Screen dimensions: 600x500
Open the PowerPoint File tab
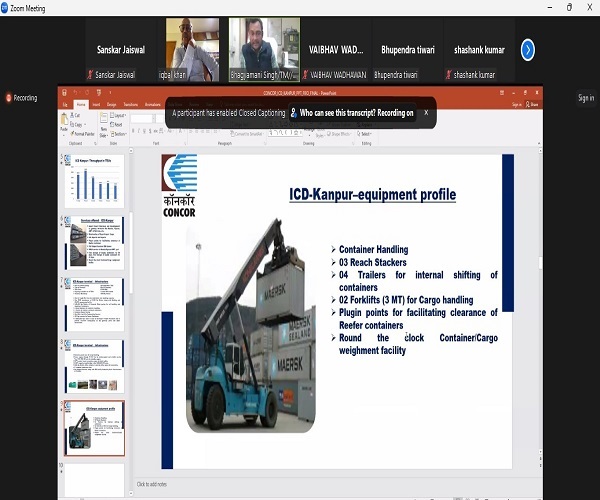tap(65, 104)
